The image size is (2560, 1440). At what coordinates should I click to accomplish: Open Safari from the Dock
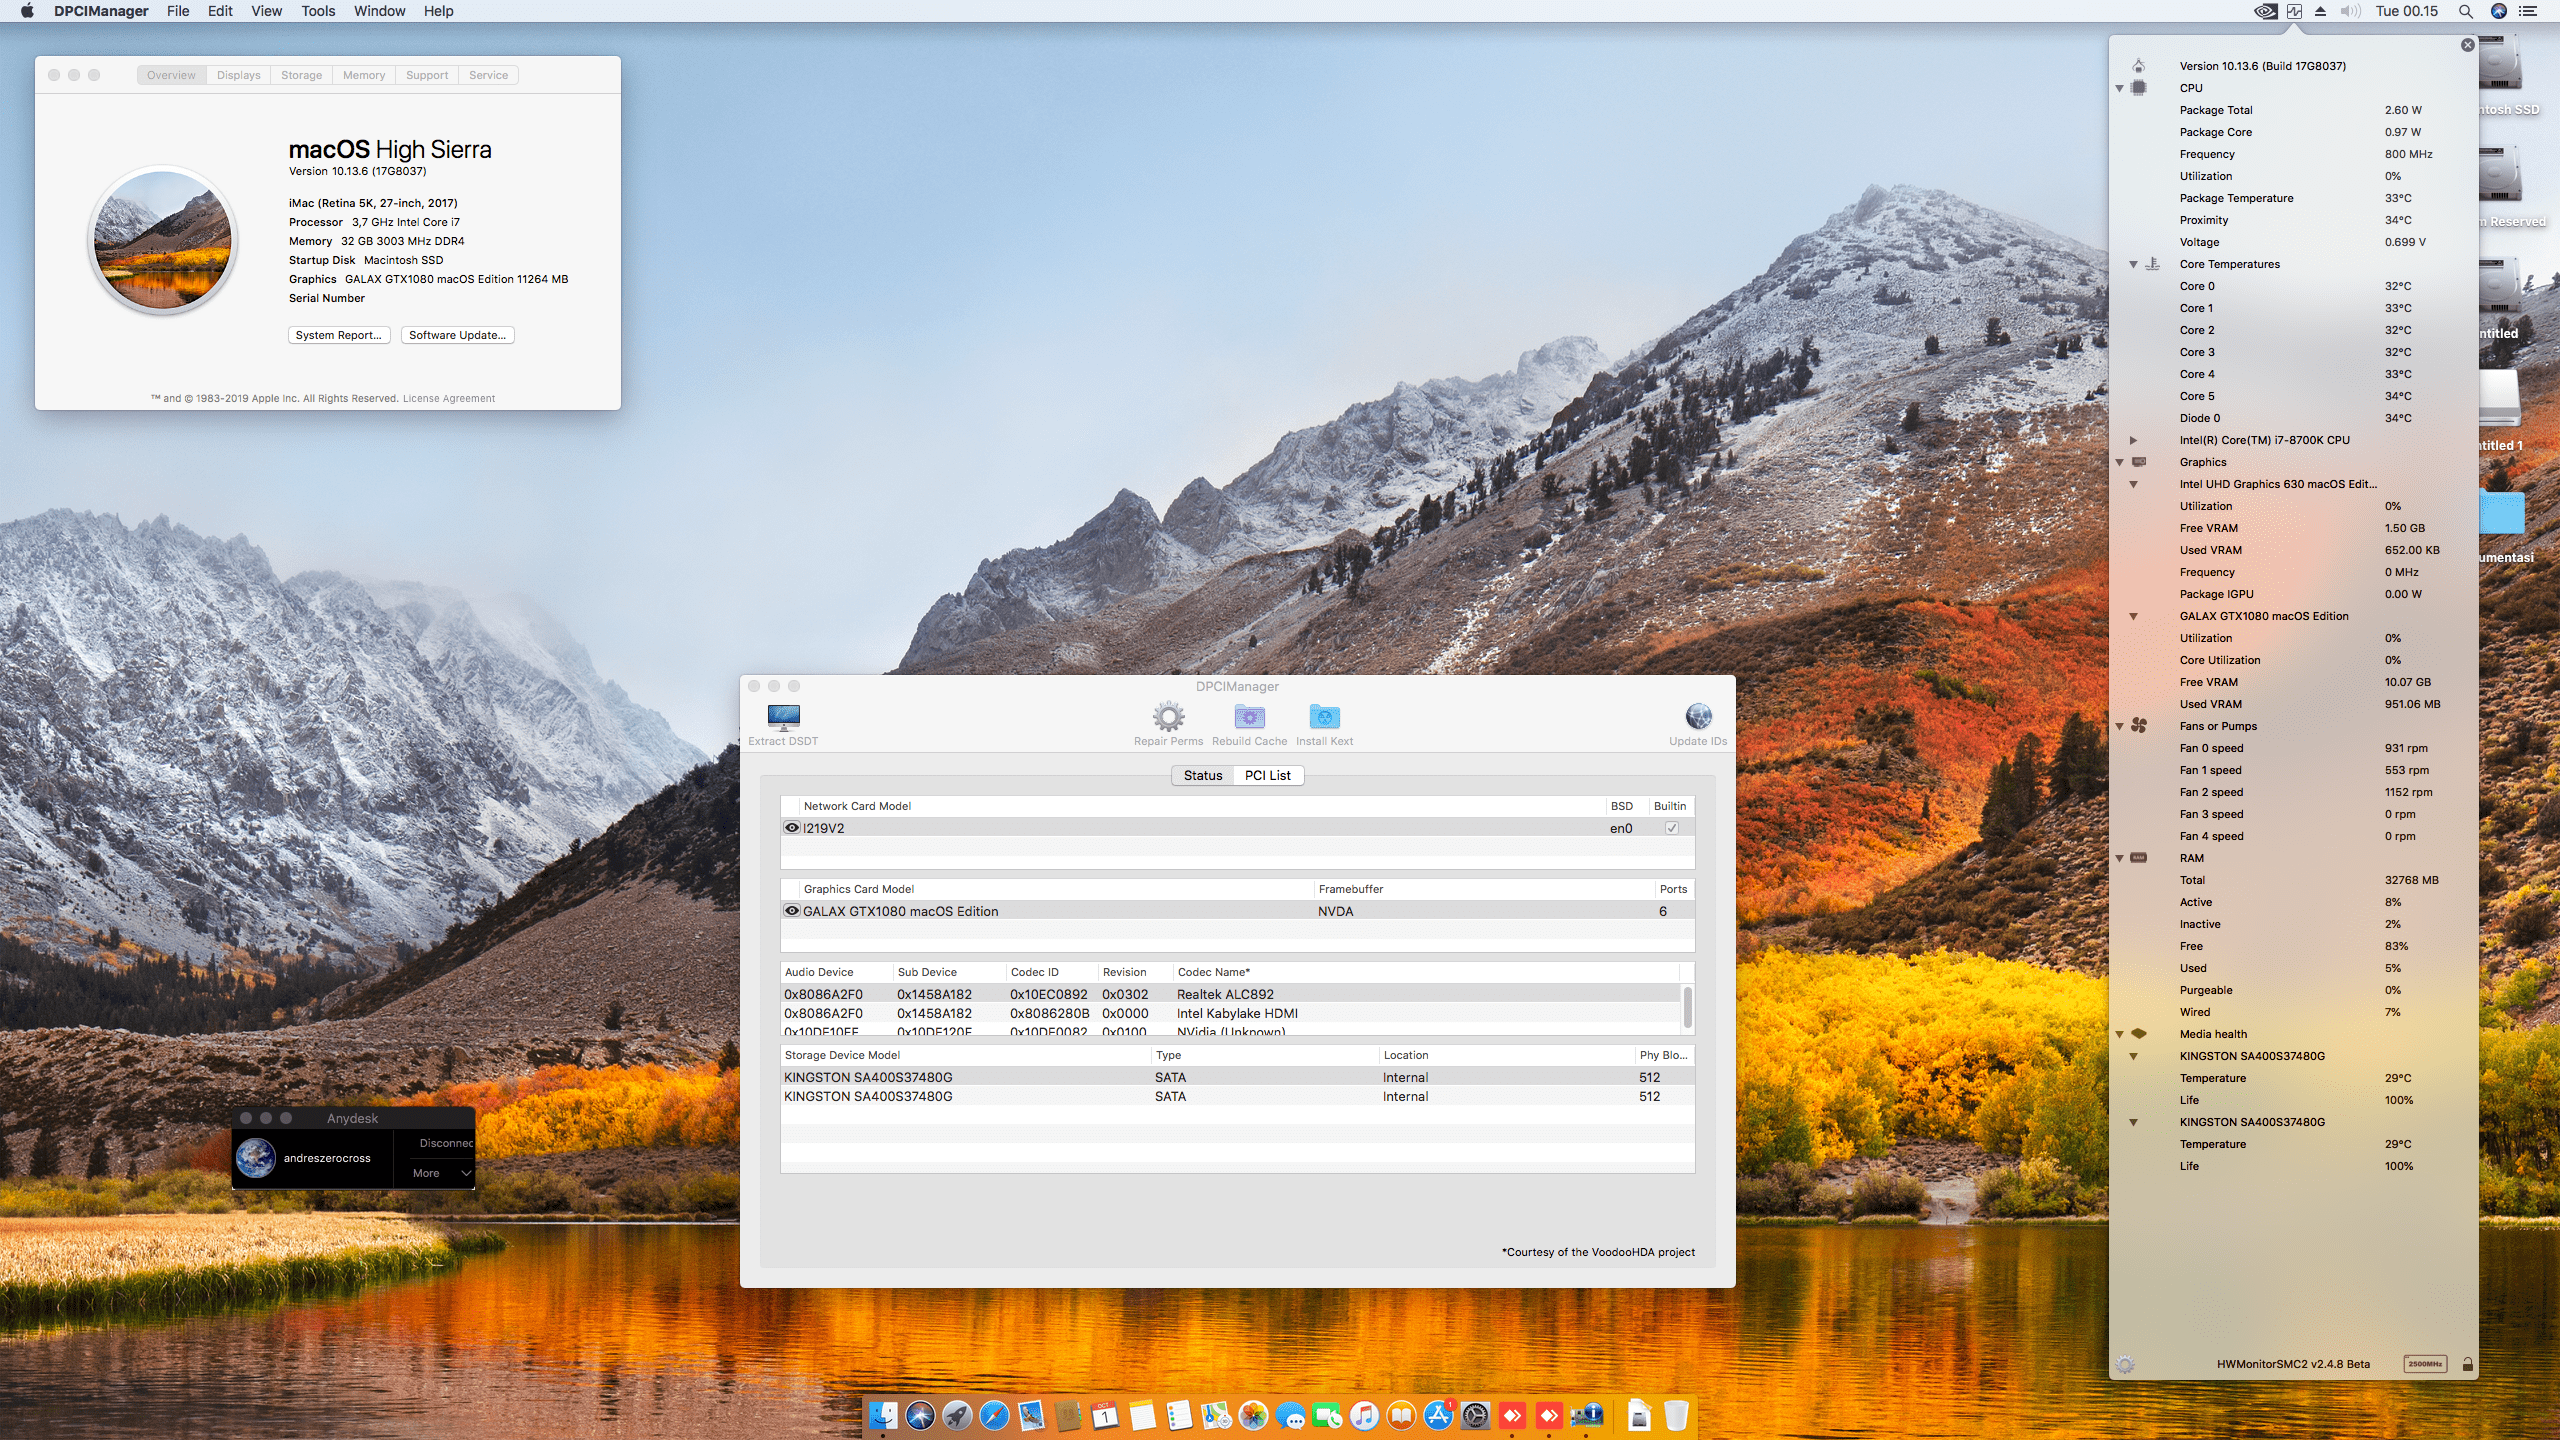(994, 1415)
